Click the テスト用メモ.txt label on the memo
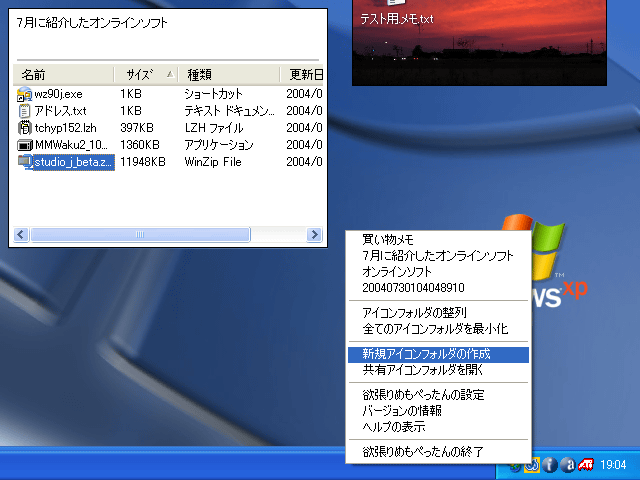 [x=396, y=18]
